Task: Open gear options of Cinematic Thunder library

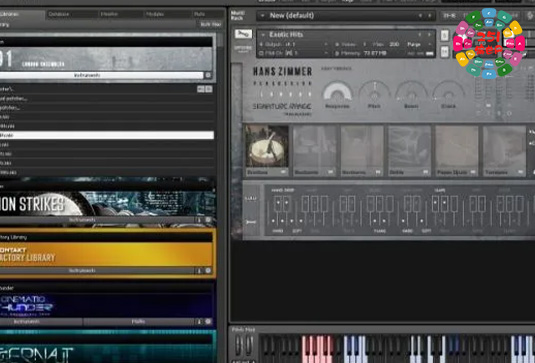Action: tap(208, 321)
